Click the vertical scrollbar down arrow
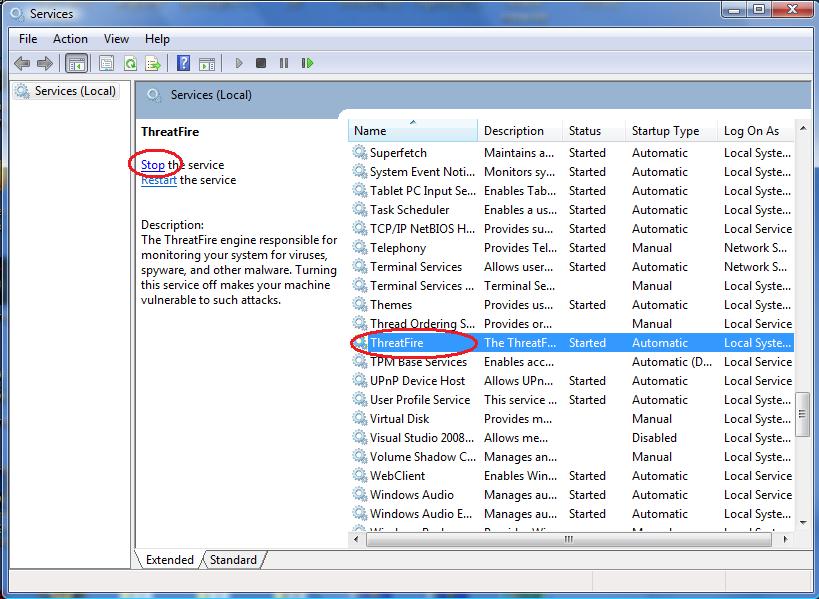This screenshot has height=599, width=819. (x=802, y=522)
